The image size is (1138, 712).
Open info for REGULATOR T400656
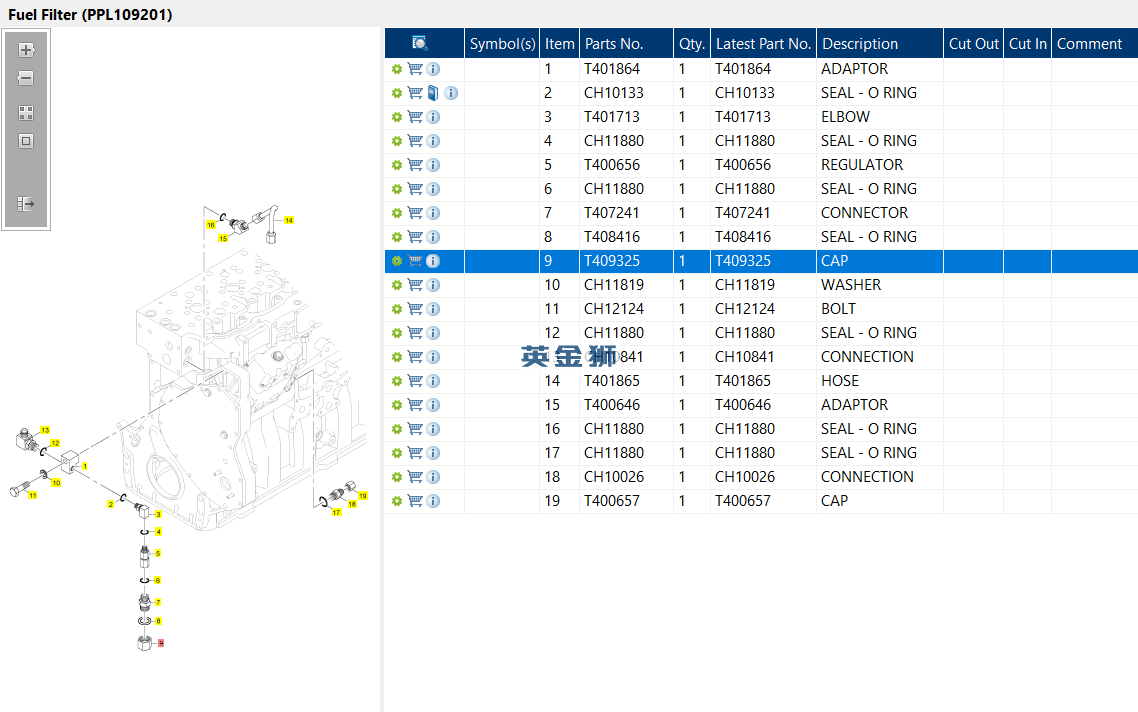pyautogui.click(x=433, y=165)
